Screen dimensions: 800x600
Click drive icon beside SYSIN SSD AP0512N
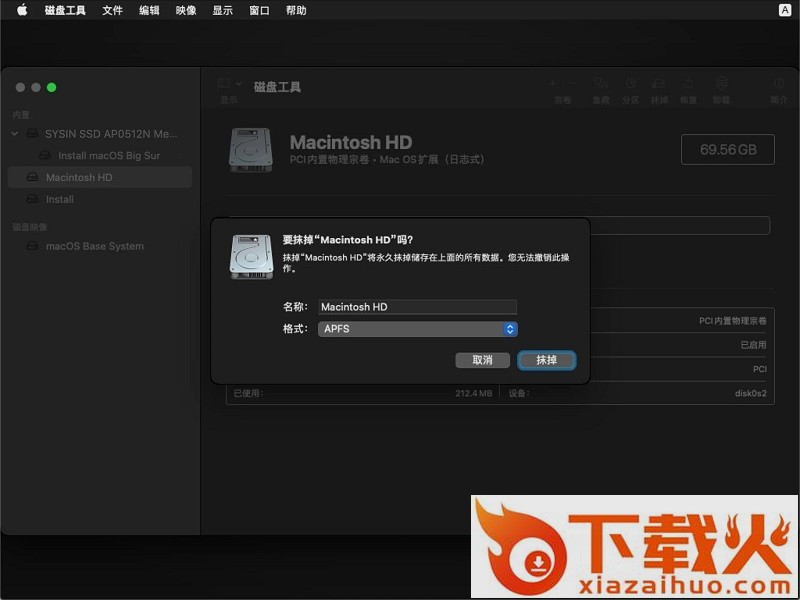32,134
